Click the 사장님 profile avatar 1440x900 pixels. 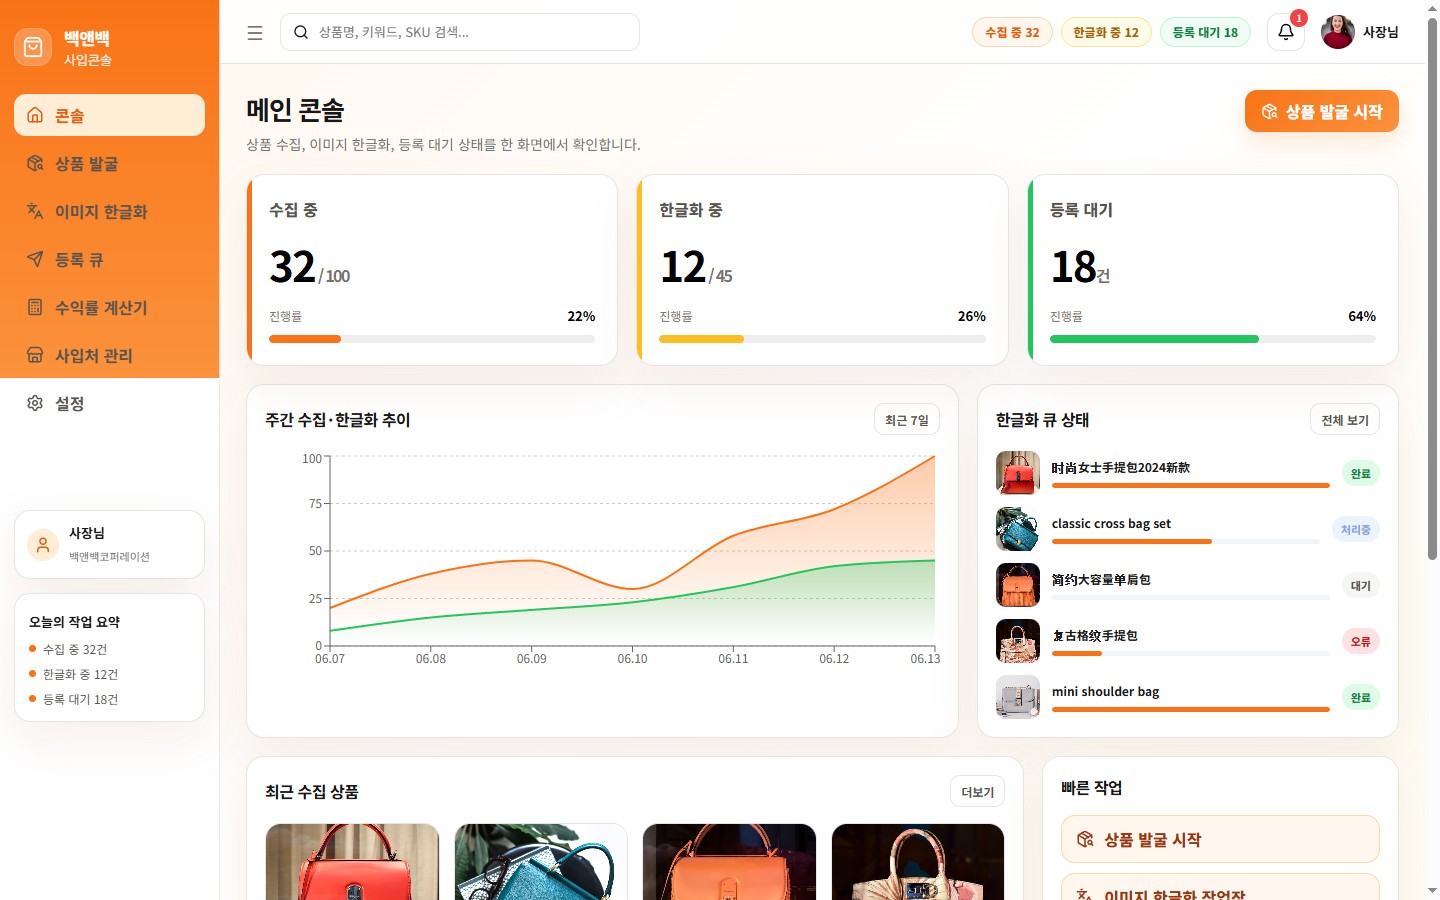pyautogui.click(x=1338, y=32)
